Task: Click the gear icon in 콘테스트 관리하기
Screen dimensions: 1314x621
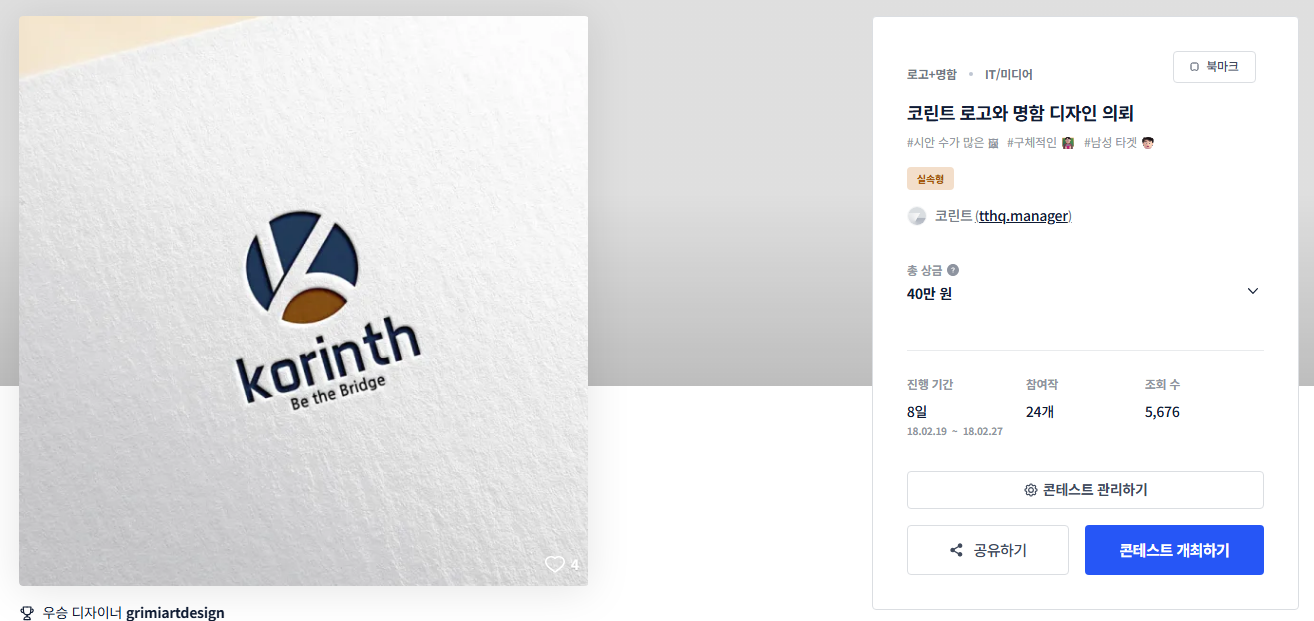Action: point(1031,490)
